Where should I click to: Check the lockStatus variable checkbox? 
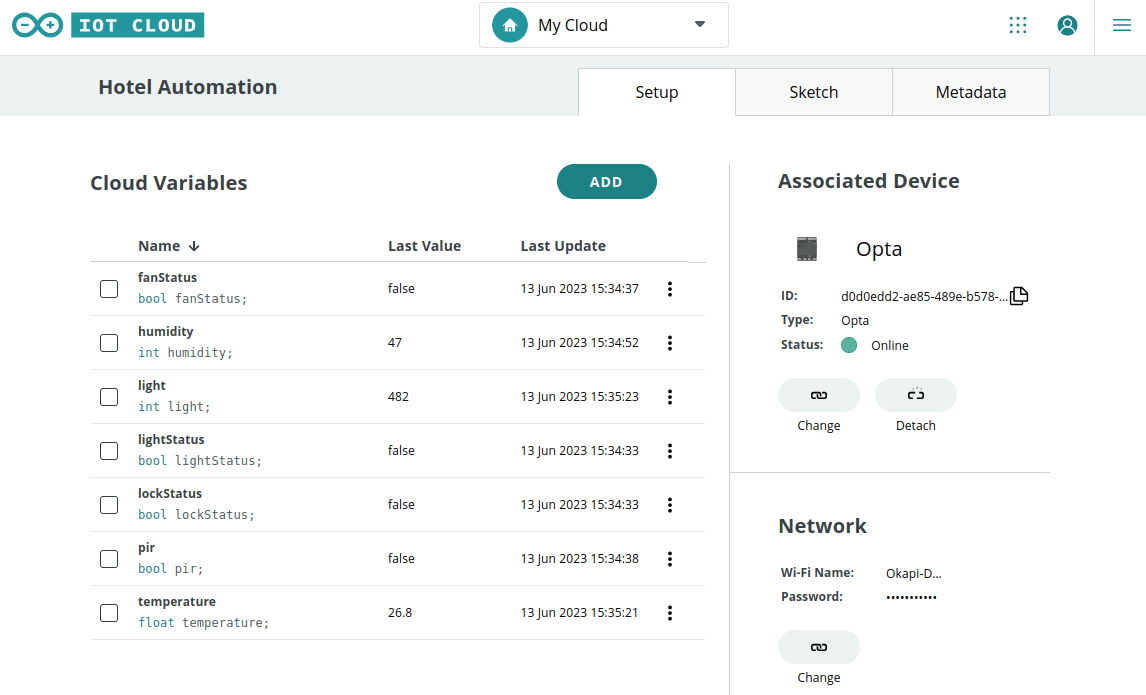[x=109, y=505]
